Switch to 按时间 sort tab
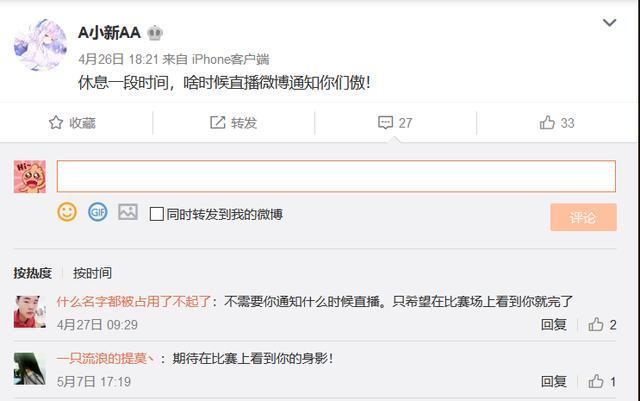The image size is (640, 401). click(92, 273)
